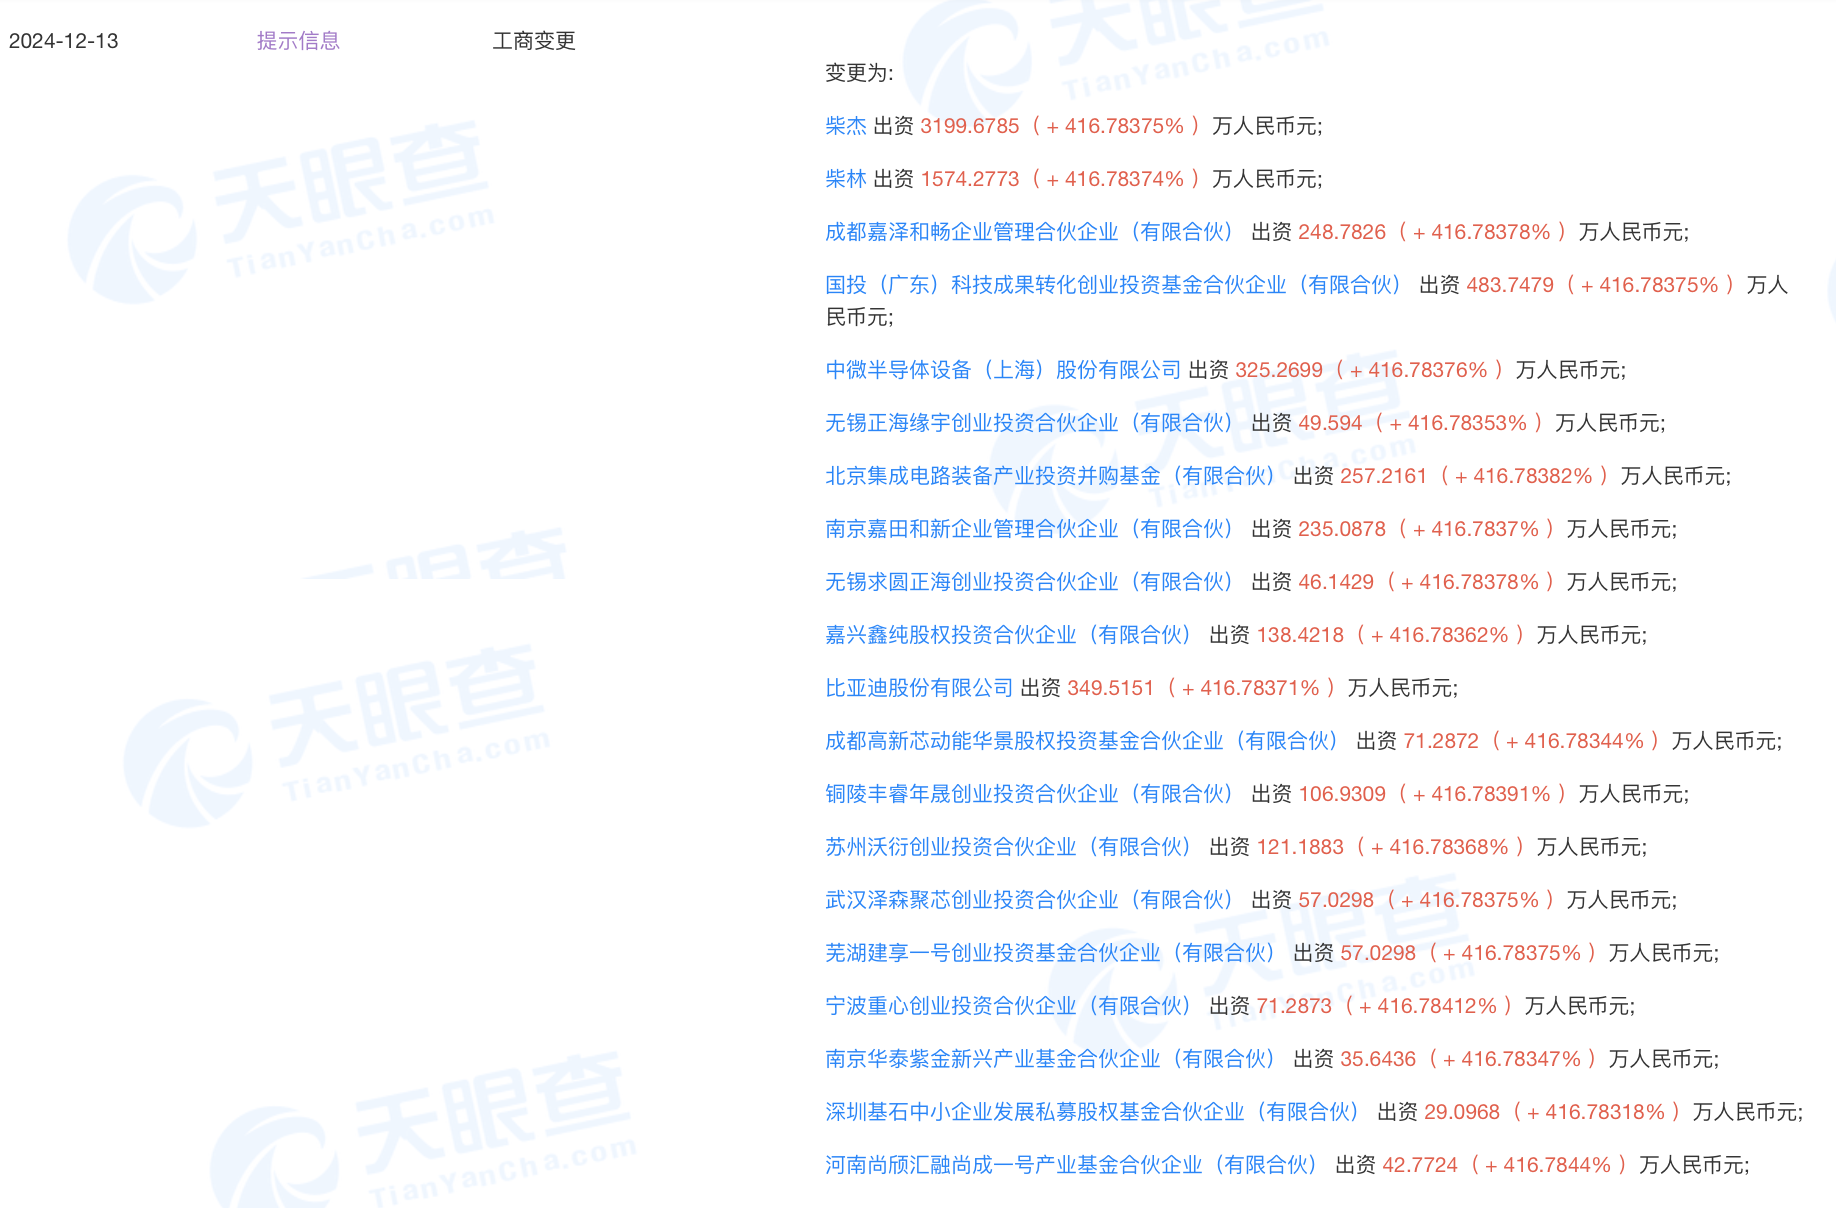Select the amount 483.7479
This screenshot has width=1836, height=1208.
pyautogui.click(x=1510, y=285)
